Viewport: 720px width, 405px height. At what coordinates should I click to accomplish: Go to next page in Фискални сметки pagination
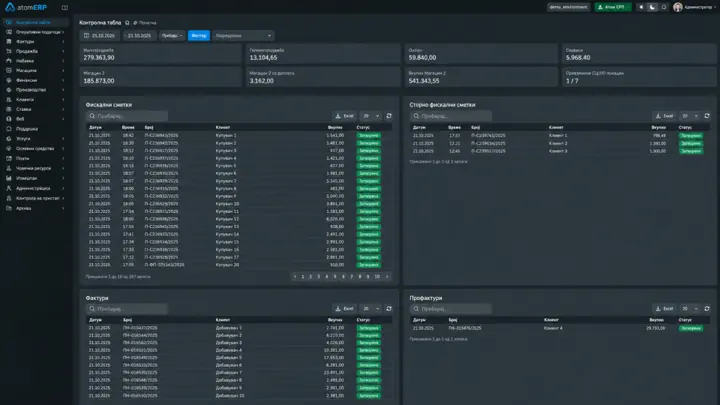click(x=387, y=276)
